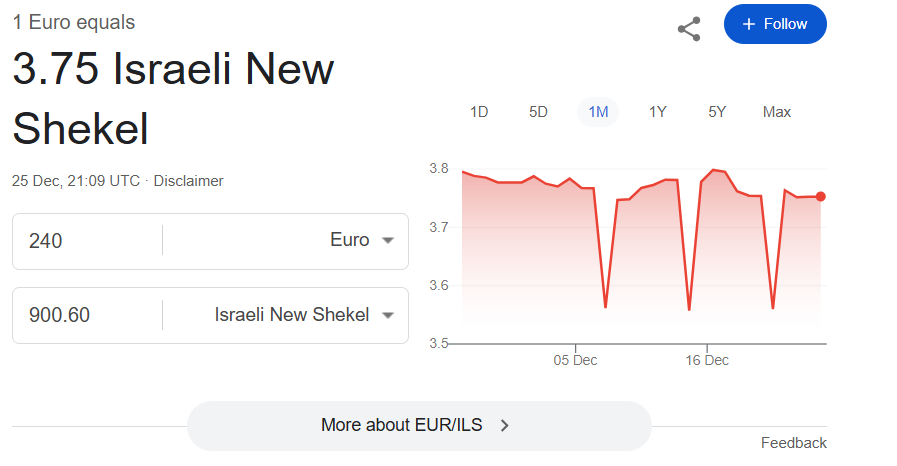Click the chevron arrow beside EUR/ILS
The height and width of the screenshot is (466, 897).
point(505,425)
